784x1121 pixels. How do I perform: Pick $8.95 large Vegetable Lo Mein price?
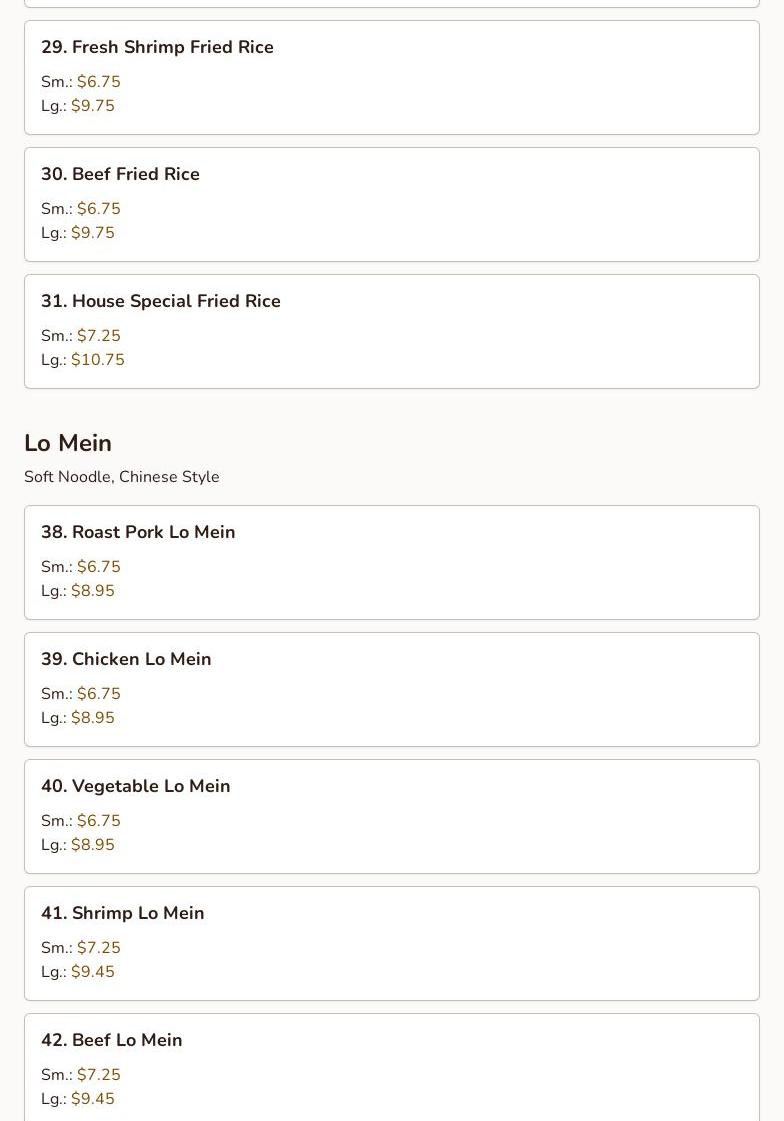93,845
